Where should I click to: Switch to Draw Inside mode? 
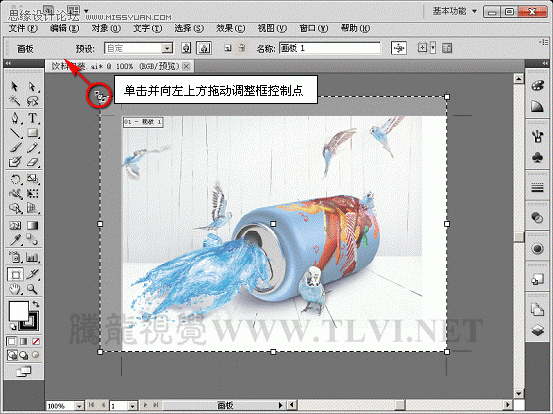[x=36, y=355]
